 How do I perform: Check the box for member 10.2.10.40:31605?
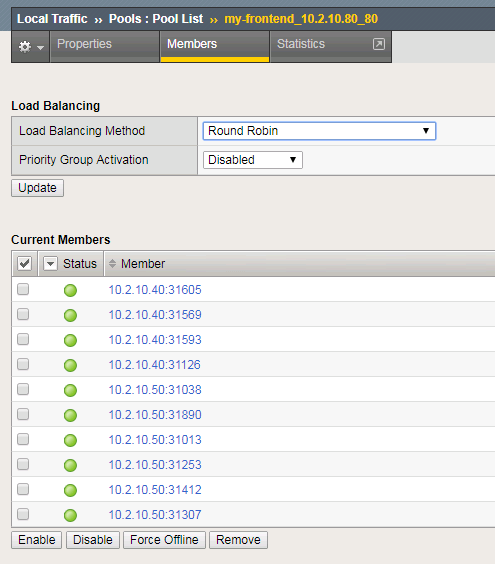coord(23,289)
